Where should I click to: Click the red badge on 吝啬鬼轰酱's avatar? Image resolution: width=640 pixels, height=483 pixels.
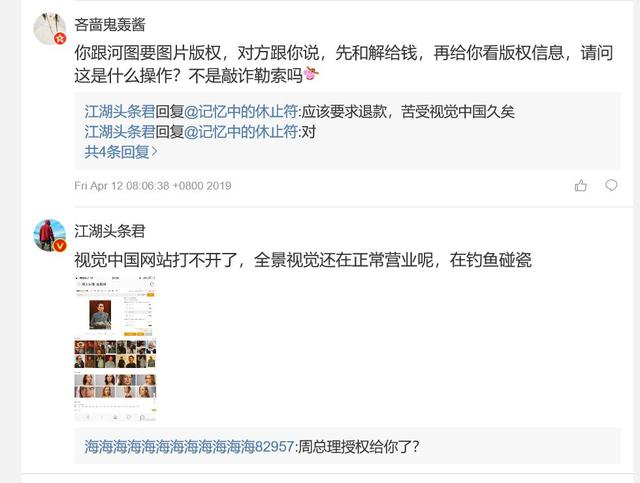(x=60, y=39)
